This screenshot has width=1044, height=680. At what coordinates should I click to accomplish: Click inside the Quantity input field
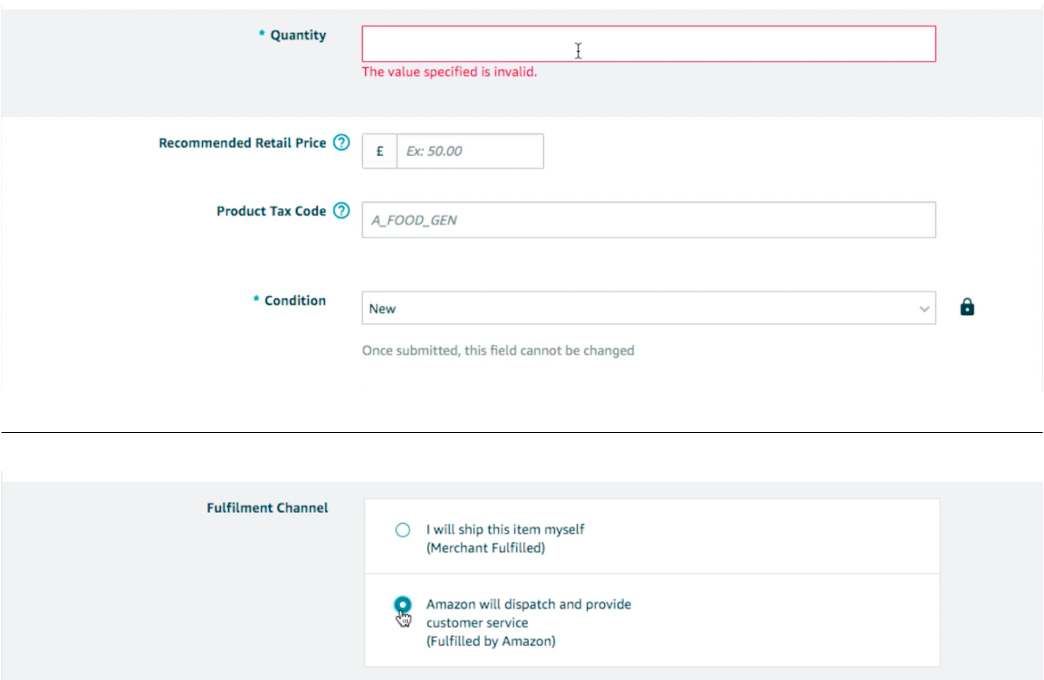648,44
